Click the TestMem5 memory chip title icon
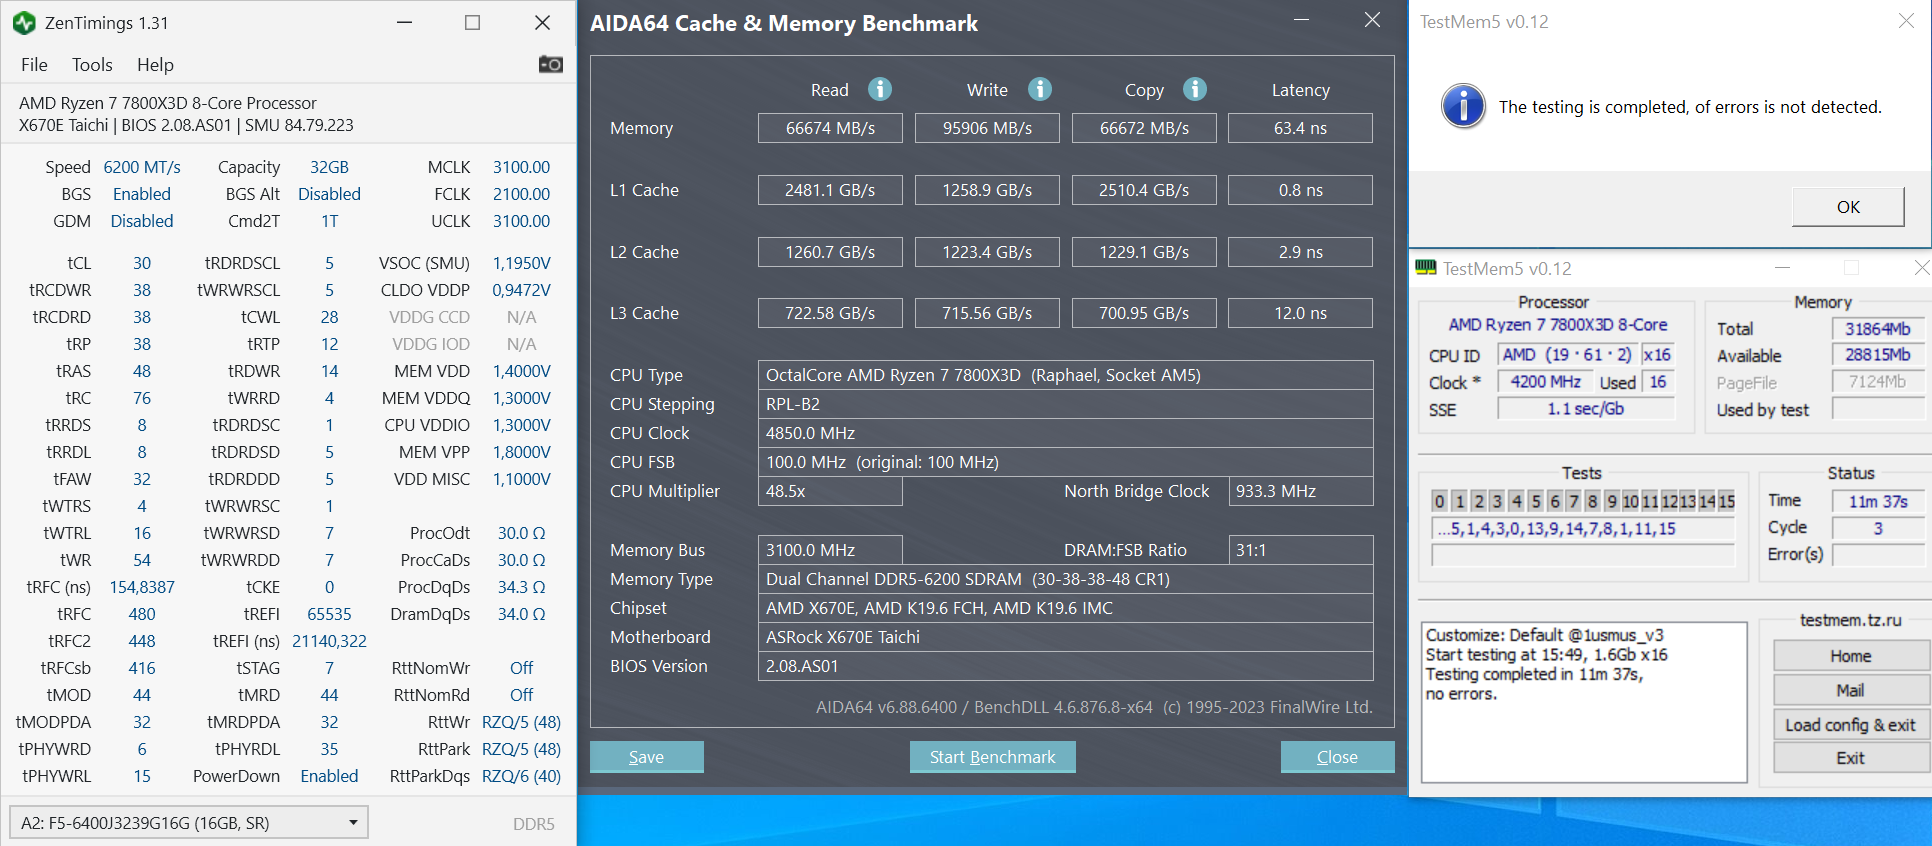This screenshot has height=846, width=1932. pos(1426,267)
